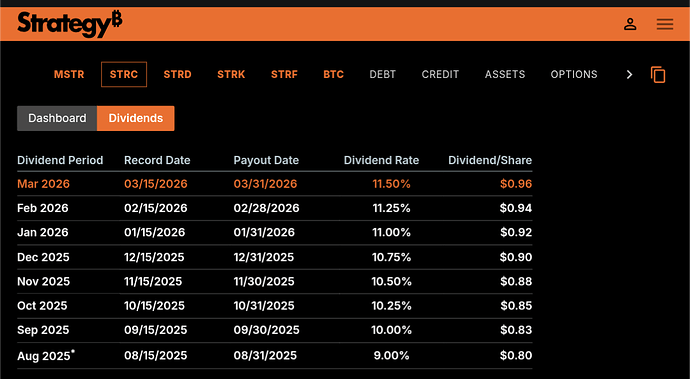690x379 pixels.
Task: Click payout date 02/28/2026
Action: tap(266, 208)
